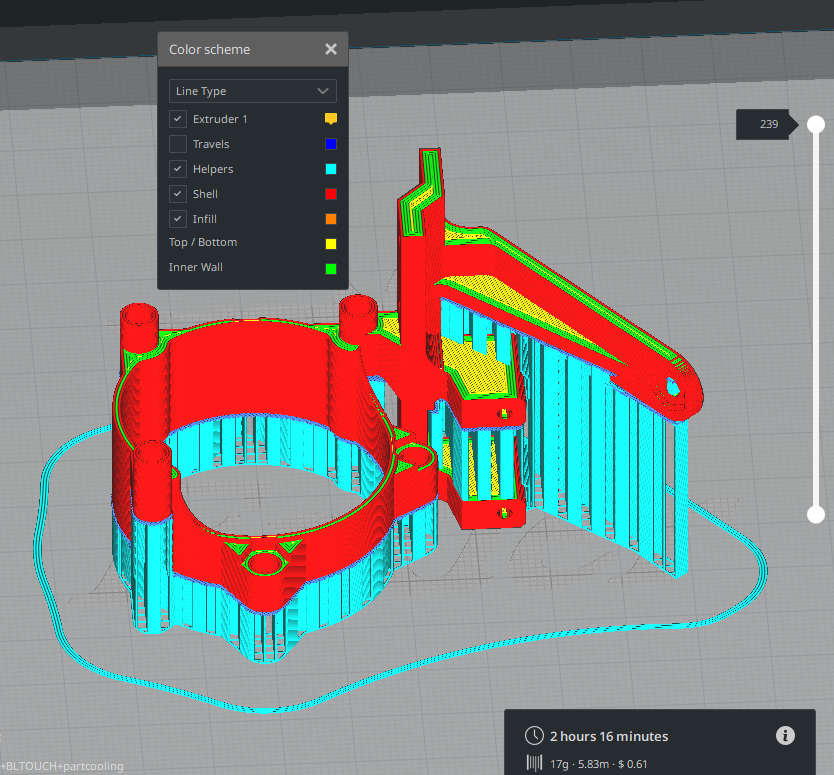
Task: Click the '+BLTOUCH+partcooling' job name text
Action: pyautogui.click(x=62, y=766)
